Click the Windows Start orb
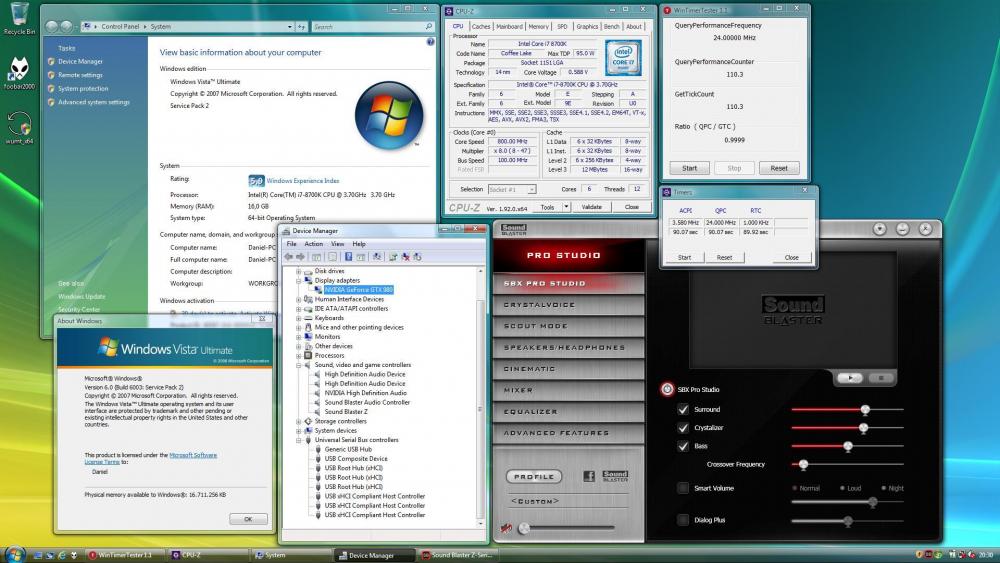The image size is (1000, 563). coord(14,554)
